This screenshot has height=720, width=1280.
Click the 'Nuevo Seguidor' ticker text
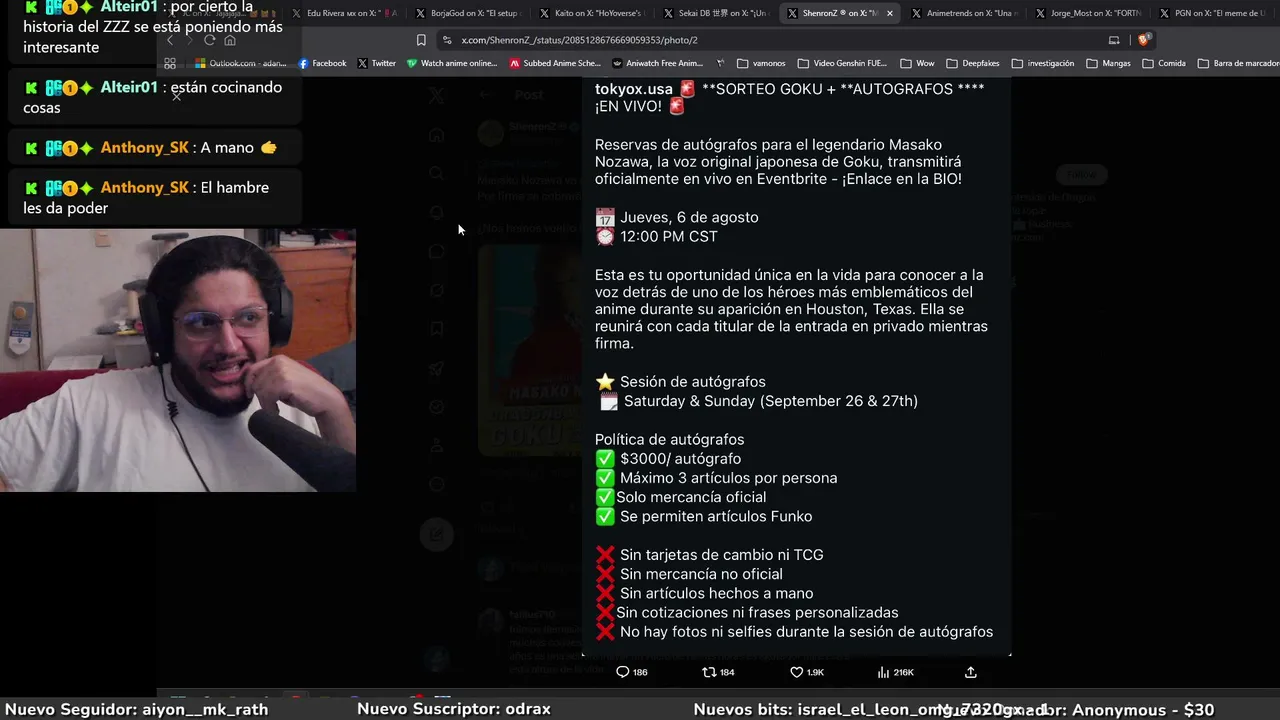[137, 709]
